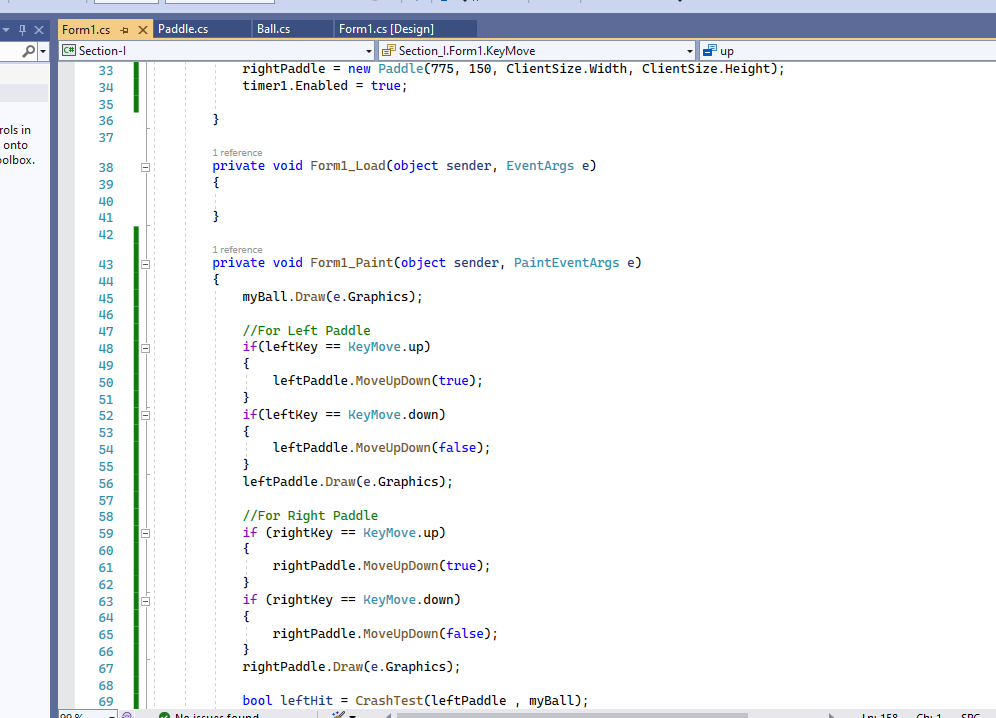
Task: Click EventArgs type in Form1_Load signature
Action: tap(540, 166)
